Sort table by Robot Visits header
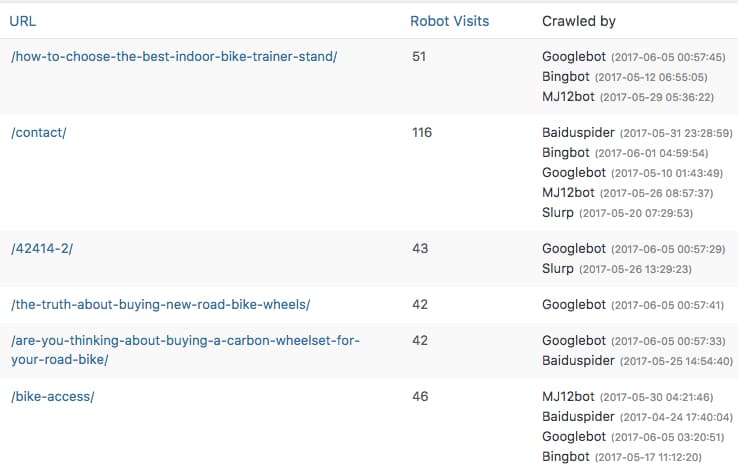The image size is (738, 464). (x=449, y=21)
